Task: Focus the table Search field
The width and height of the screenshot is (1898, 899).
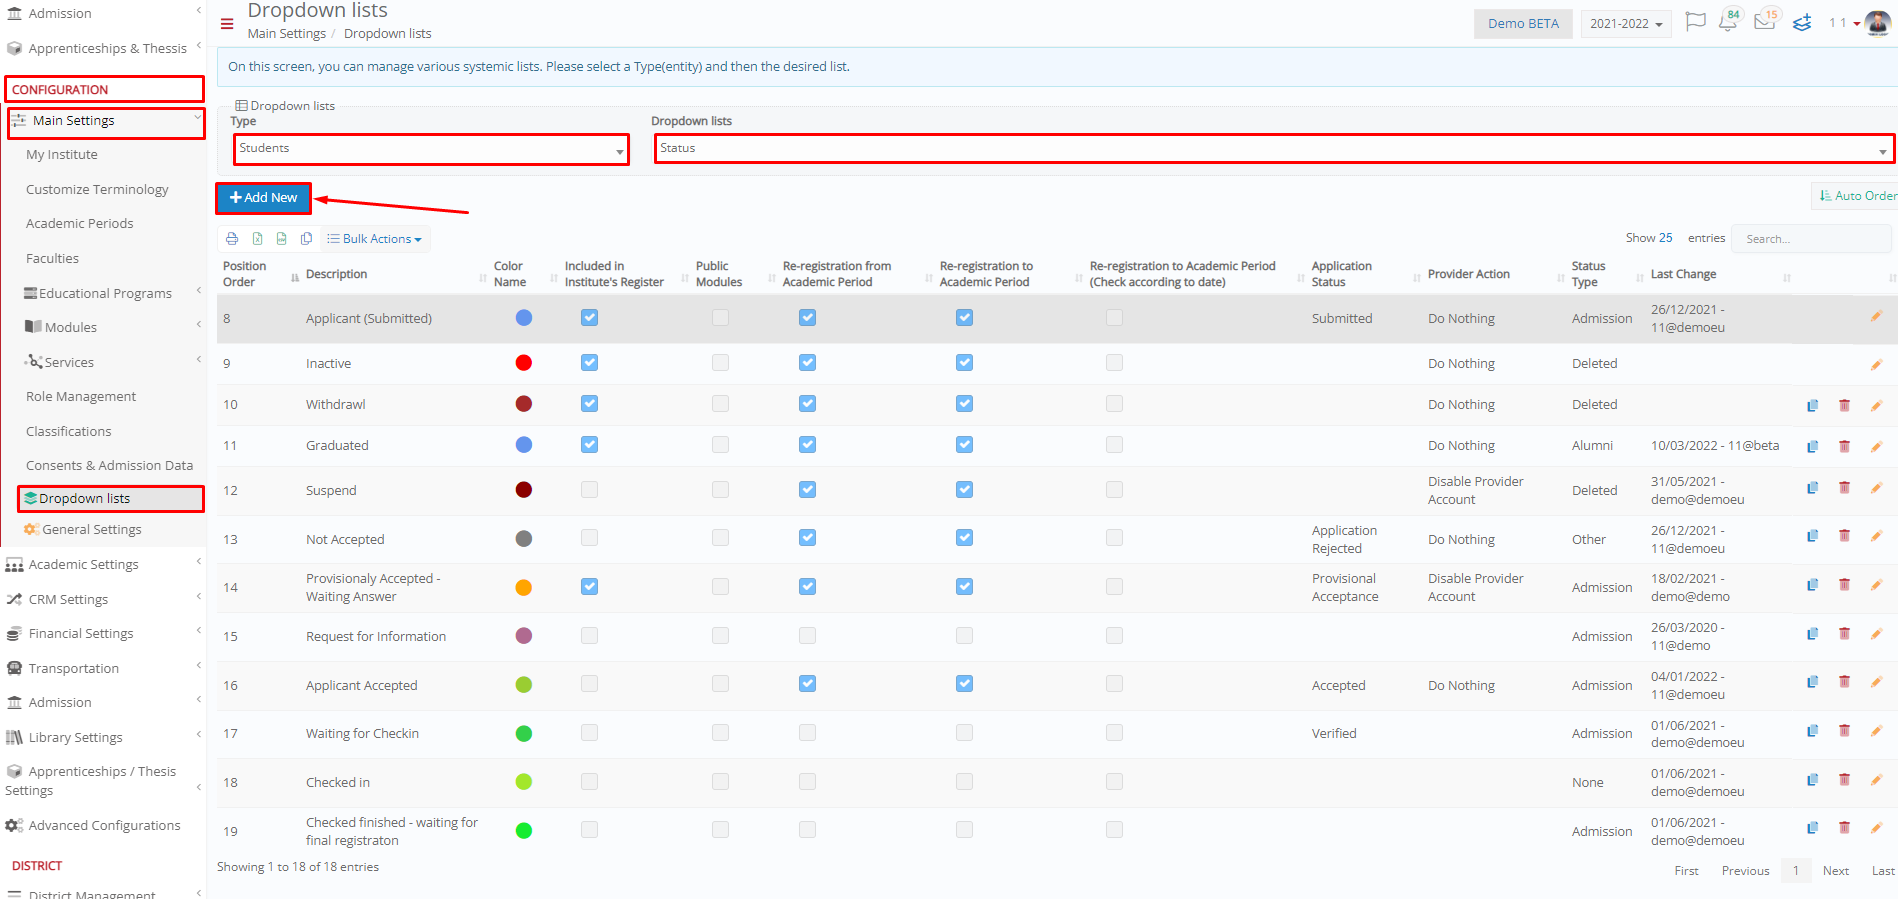Action: pos(1811,239)
